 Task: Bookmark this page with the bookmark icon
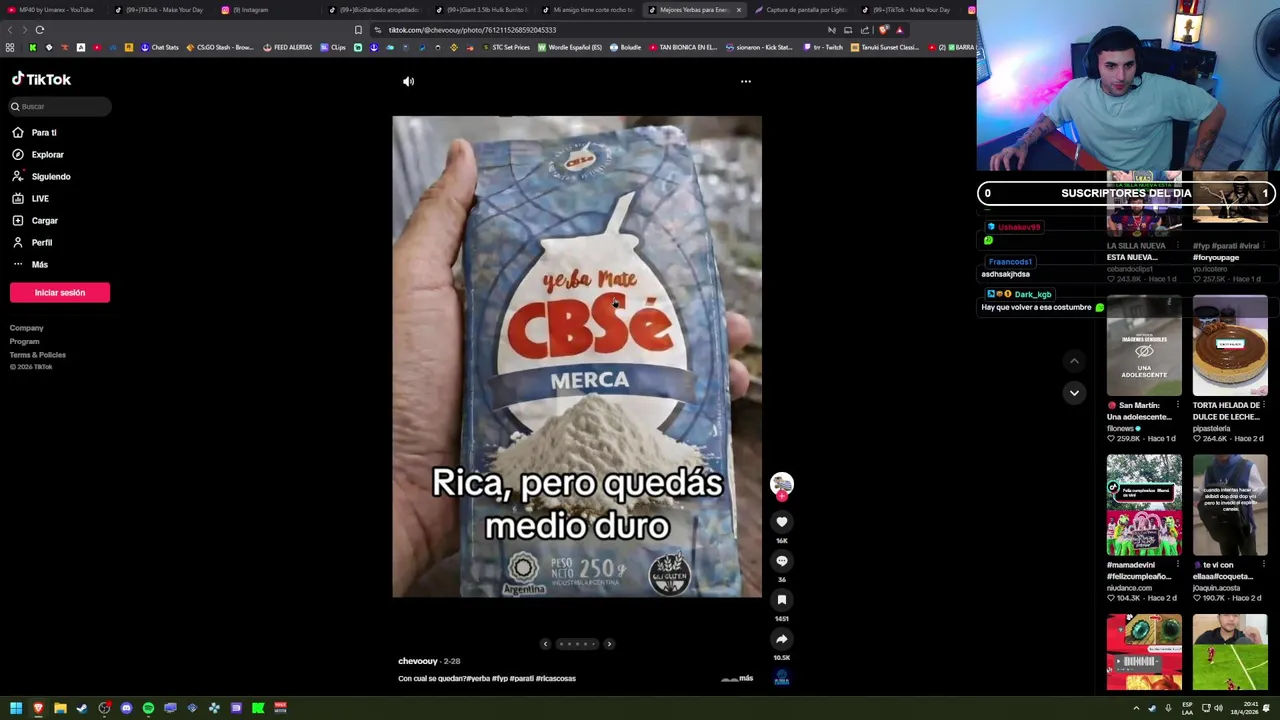(x=358, y=30)
